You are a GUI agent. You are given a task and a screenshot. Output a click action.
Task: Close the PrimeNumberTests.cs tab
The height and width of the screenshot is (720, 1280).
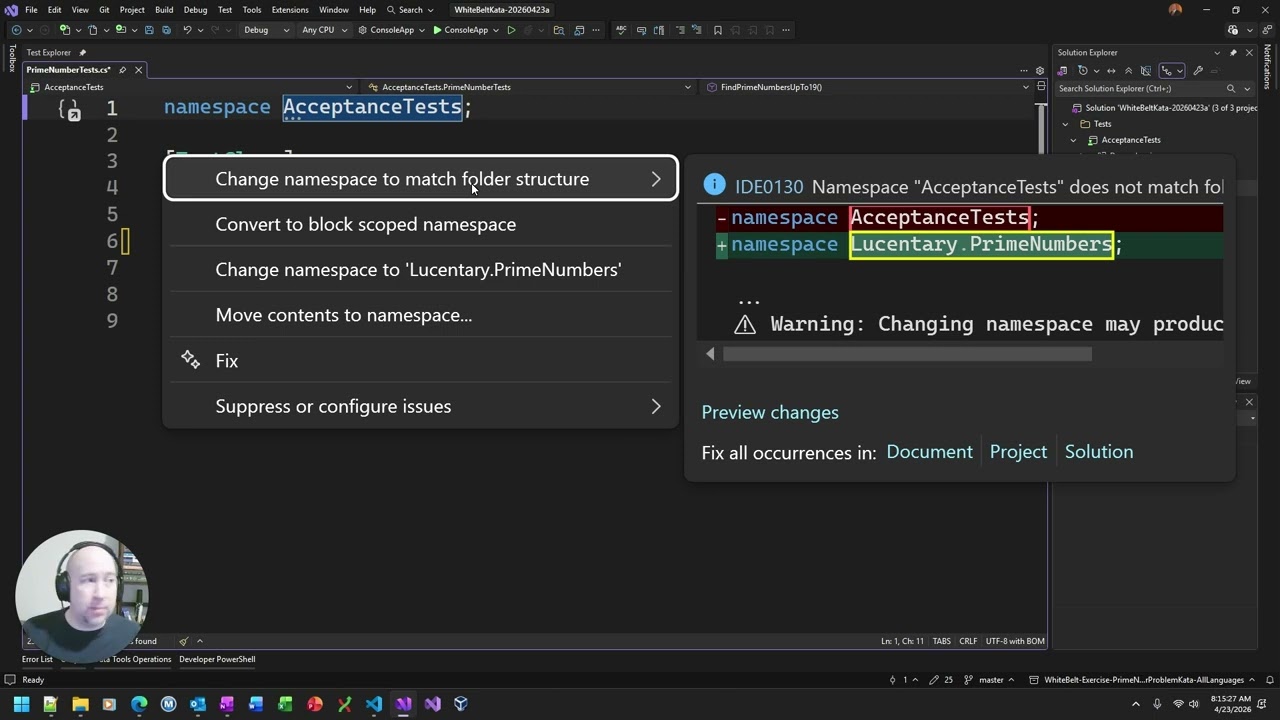pos(138,70)
